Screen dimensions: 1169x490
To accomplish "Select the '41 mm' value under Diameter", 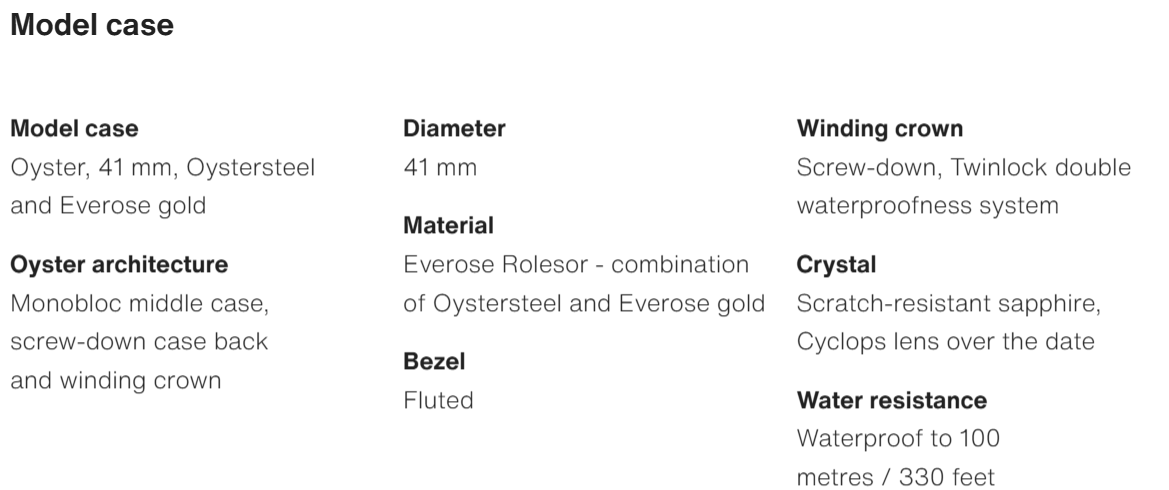I will point(439,167).
